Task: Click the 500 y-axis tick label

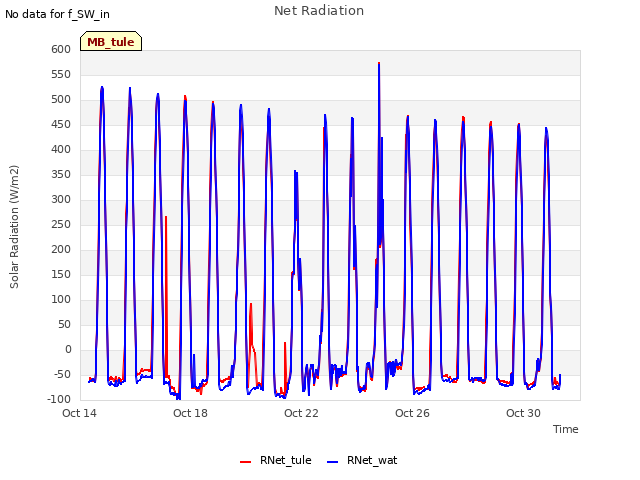Action: (61, 100)
